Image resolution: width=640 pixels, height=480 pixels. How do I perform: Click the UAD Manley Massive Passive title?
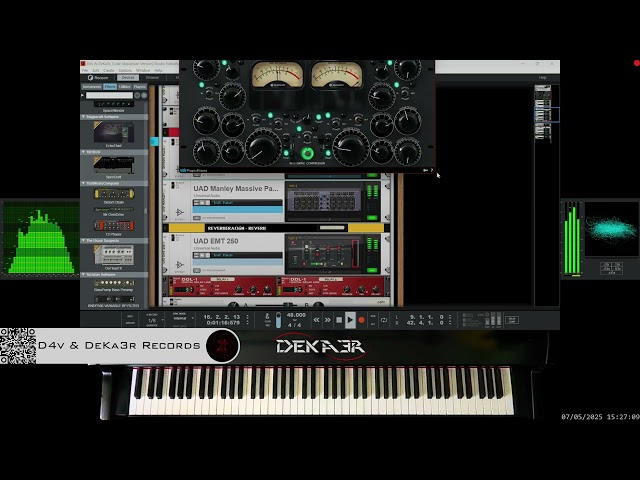(x=236, y=189)
